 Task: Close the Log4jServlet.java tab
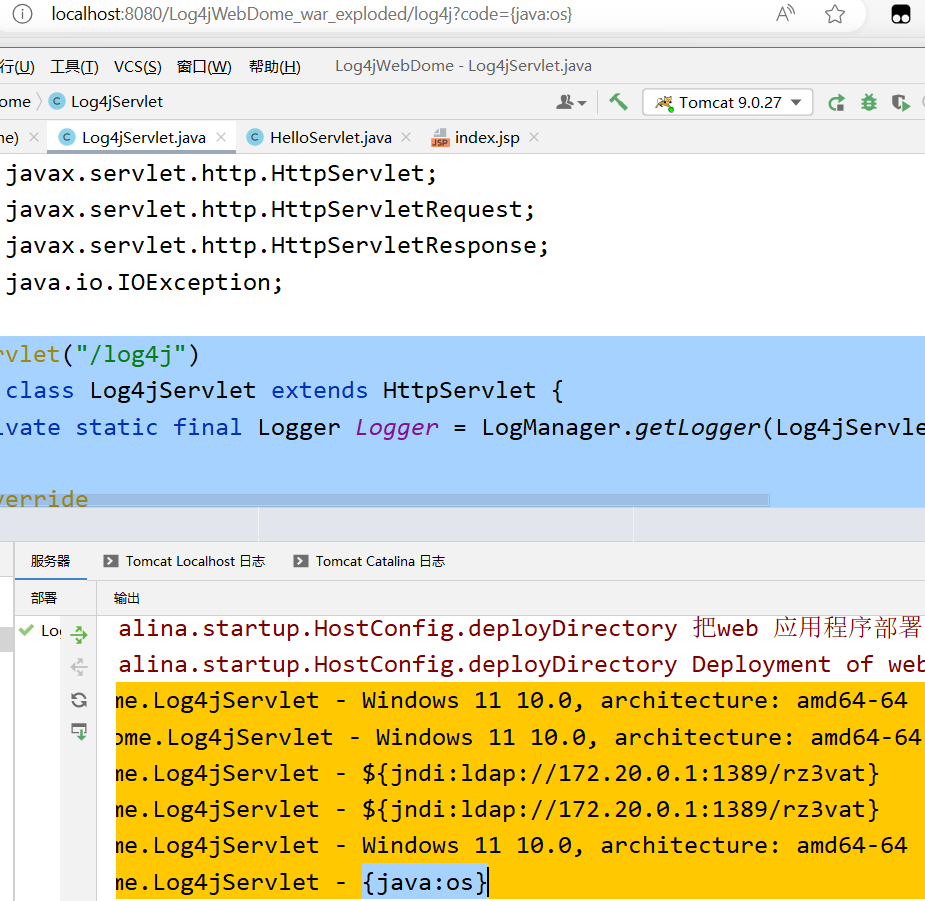point(221,137)
